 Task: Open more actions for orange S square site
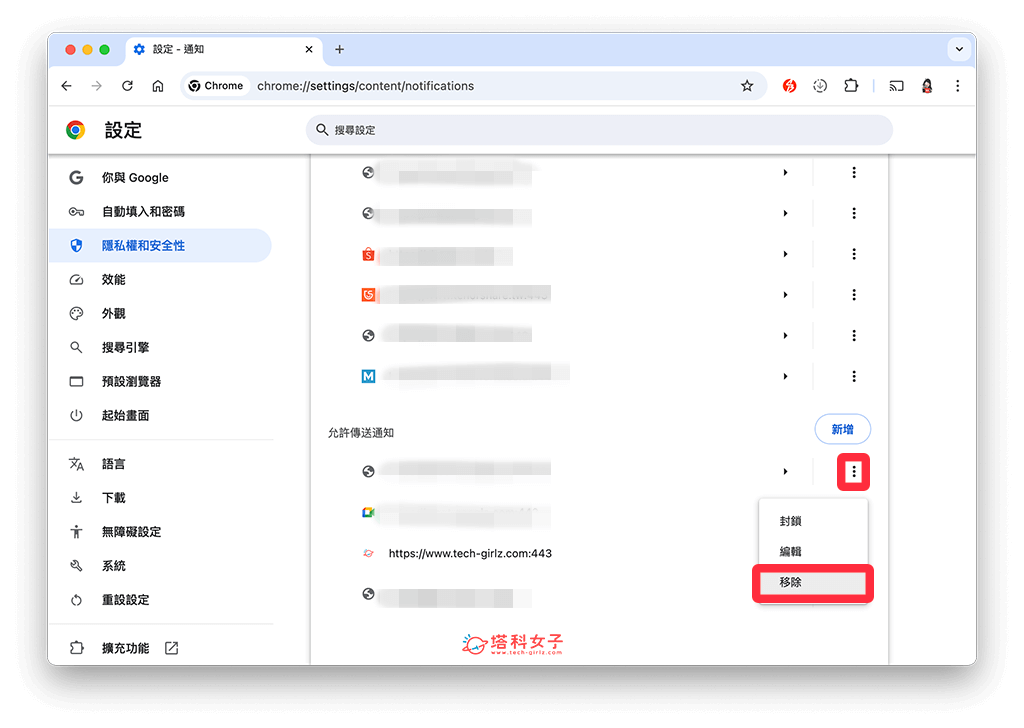tap(854, 294)
